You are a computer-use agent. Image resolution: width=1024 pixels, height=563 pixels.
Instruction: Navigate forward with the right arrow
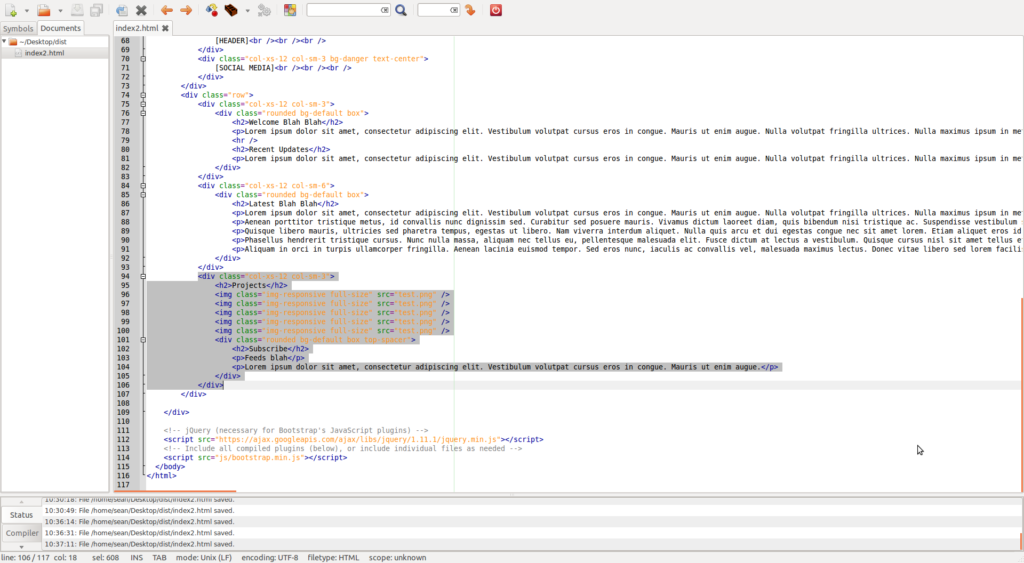click(x=186, y=10)
